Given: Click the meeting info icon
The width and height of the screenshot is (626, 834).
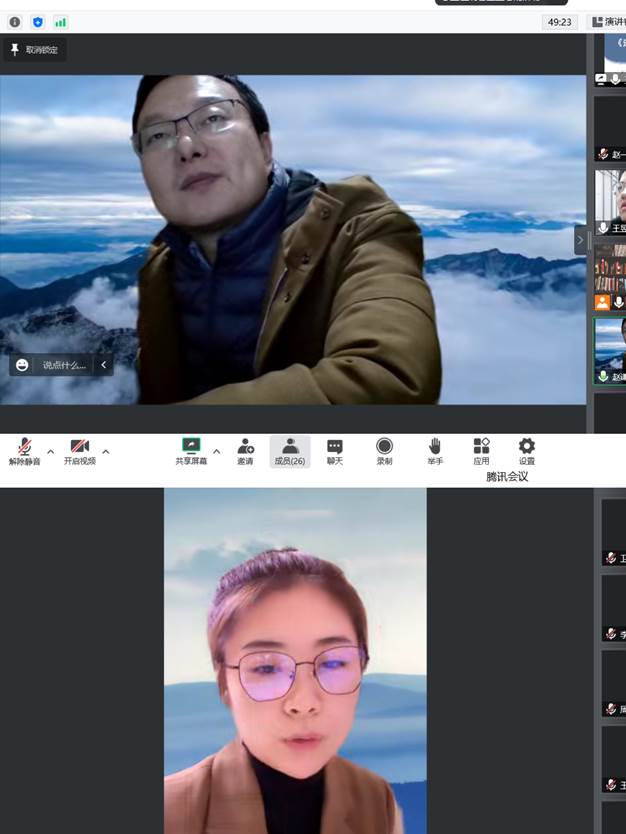Looking at the screenshot, I should pyautogui.click(x=14, y=22).
